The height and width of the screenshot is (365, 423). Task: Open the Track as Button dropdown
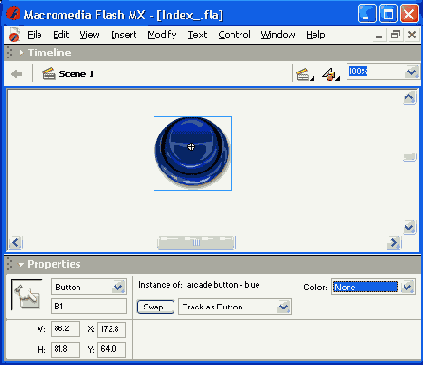(x=283, y=307)
